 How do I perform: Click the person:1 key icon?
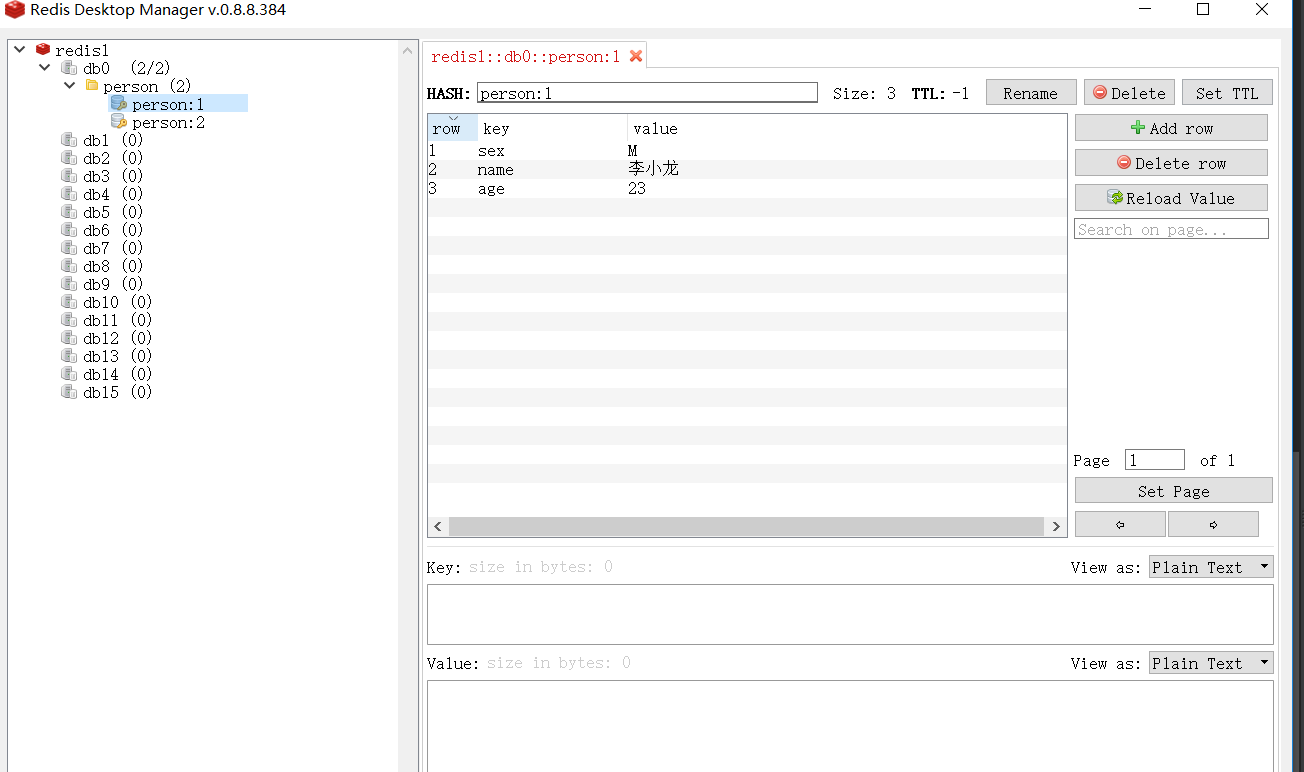(x=118, y=103)
